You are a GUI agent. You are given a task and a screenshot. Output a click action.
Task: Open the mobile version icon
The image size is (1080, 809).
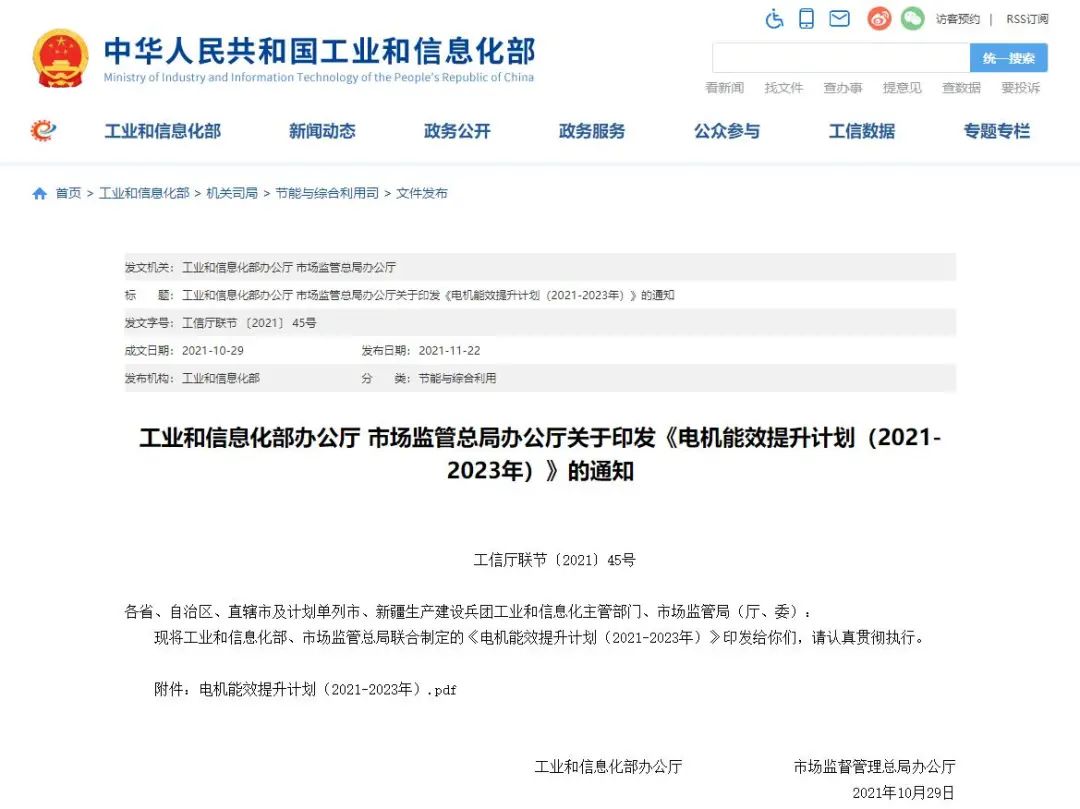click(806, 18)
